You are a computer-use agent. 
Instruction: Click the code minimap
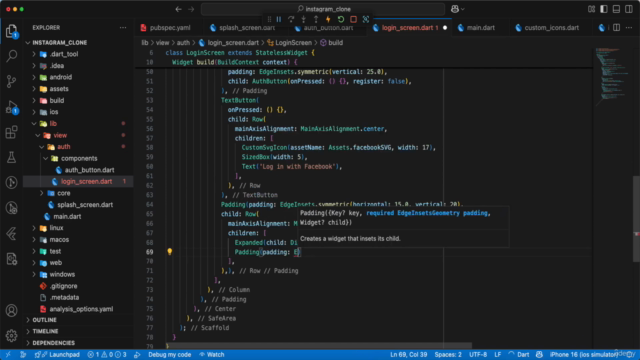[611, 78]
